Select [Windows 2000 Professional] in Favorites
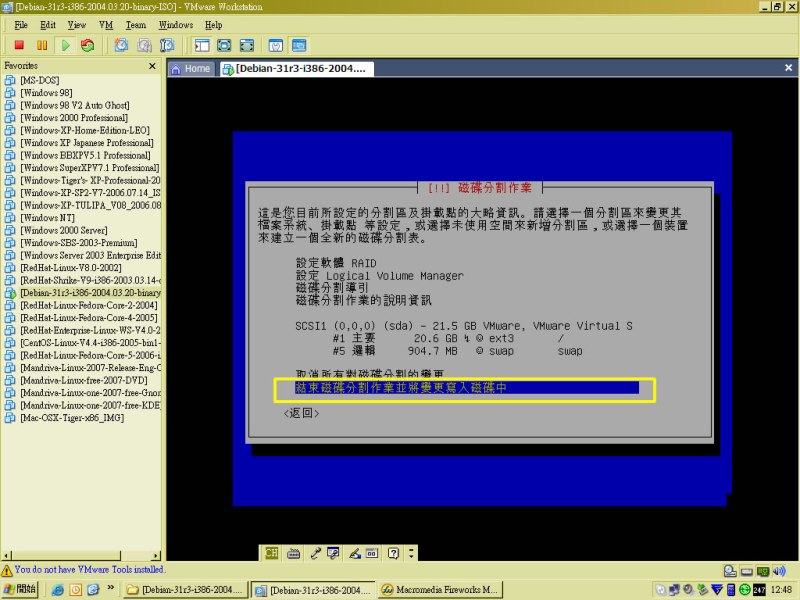Image resolution: width=800 pixels, height=600 pixels. click(x=74, y=118)
